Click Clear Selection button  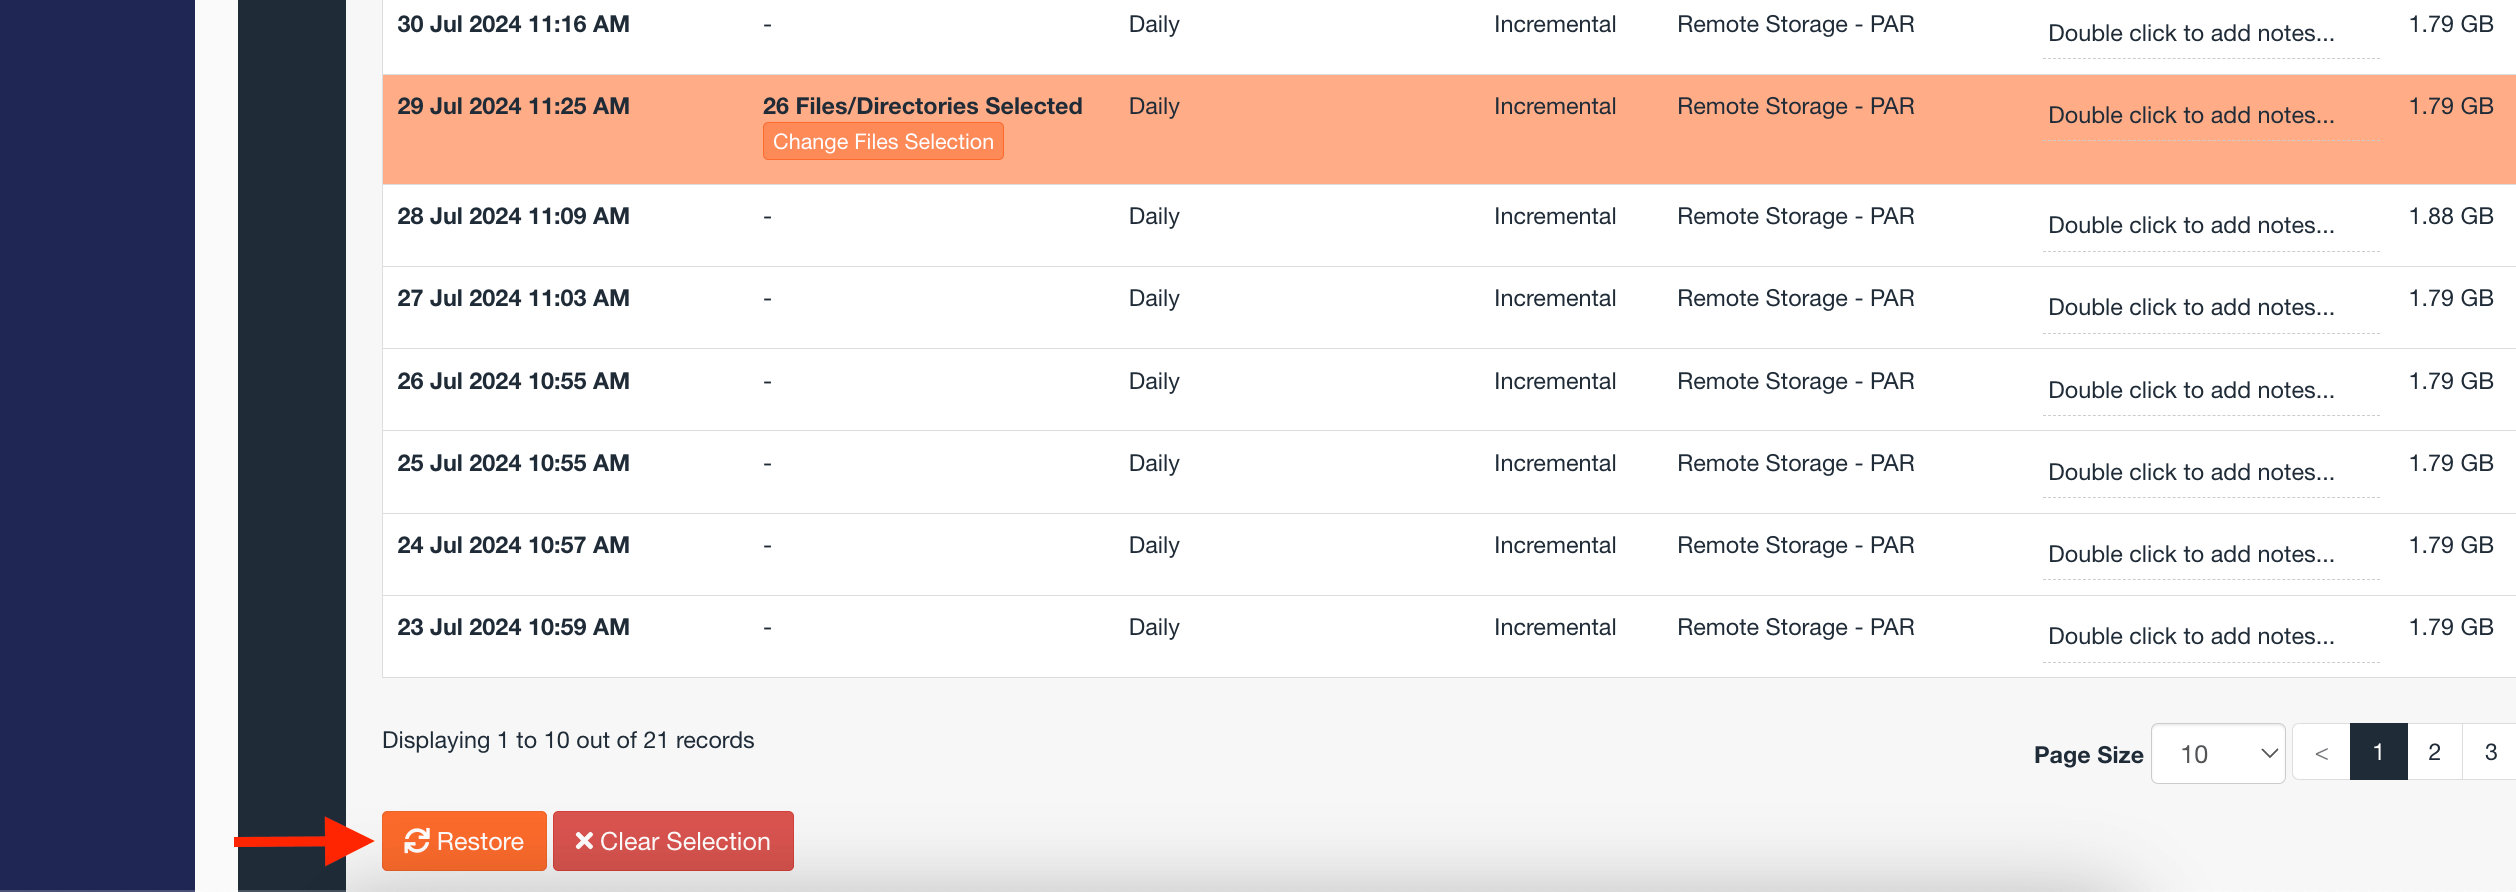click(x=673, y=841)
